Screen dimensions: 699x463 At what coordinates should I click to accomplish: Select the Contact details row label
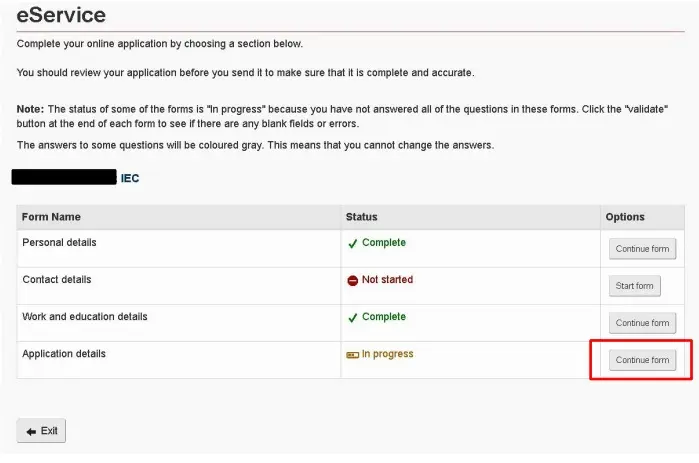(x=57, y=279)
